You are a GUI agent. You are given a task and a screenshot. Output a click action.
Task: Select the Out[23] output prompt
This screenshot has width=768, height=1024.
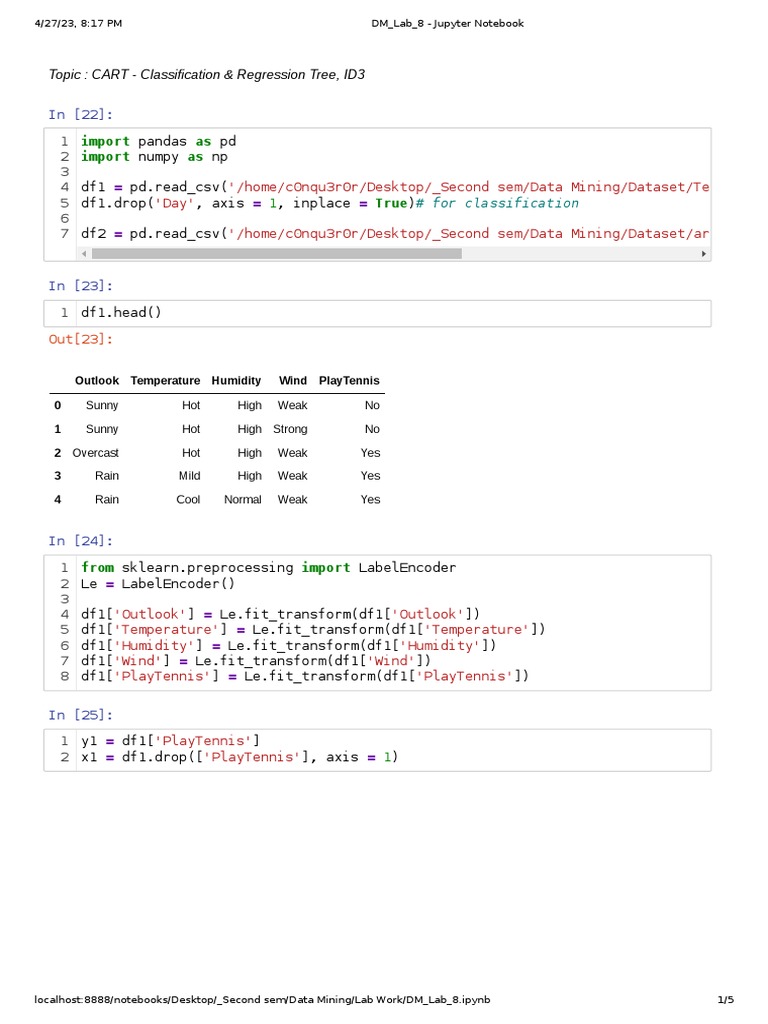pos(80,339)
